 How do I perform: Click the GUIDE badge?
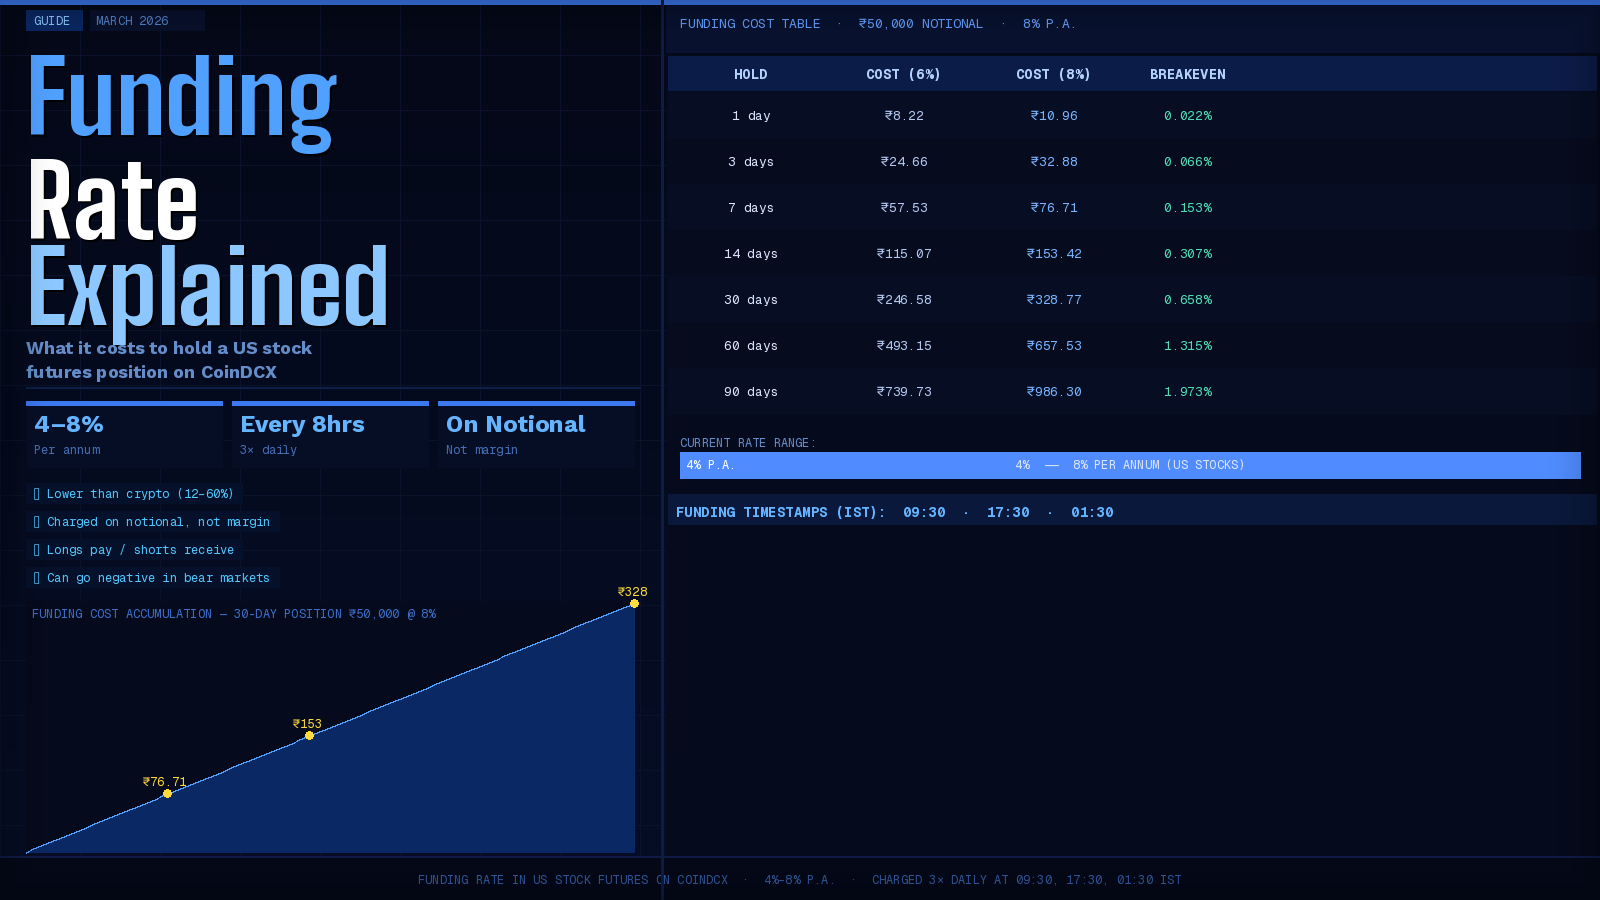point(53,21)
